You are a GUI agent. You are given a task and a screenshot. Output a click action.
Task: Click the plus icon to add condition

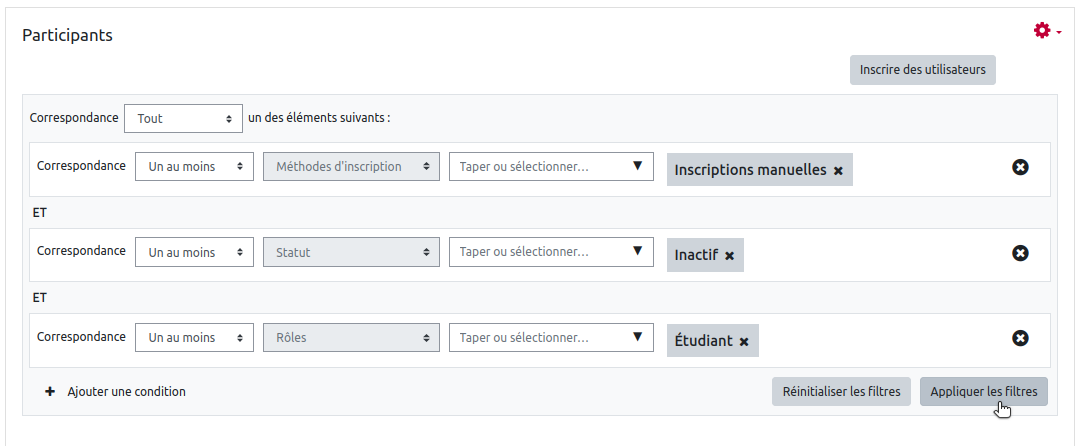click(50, 392)
